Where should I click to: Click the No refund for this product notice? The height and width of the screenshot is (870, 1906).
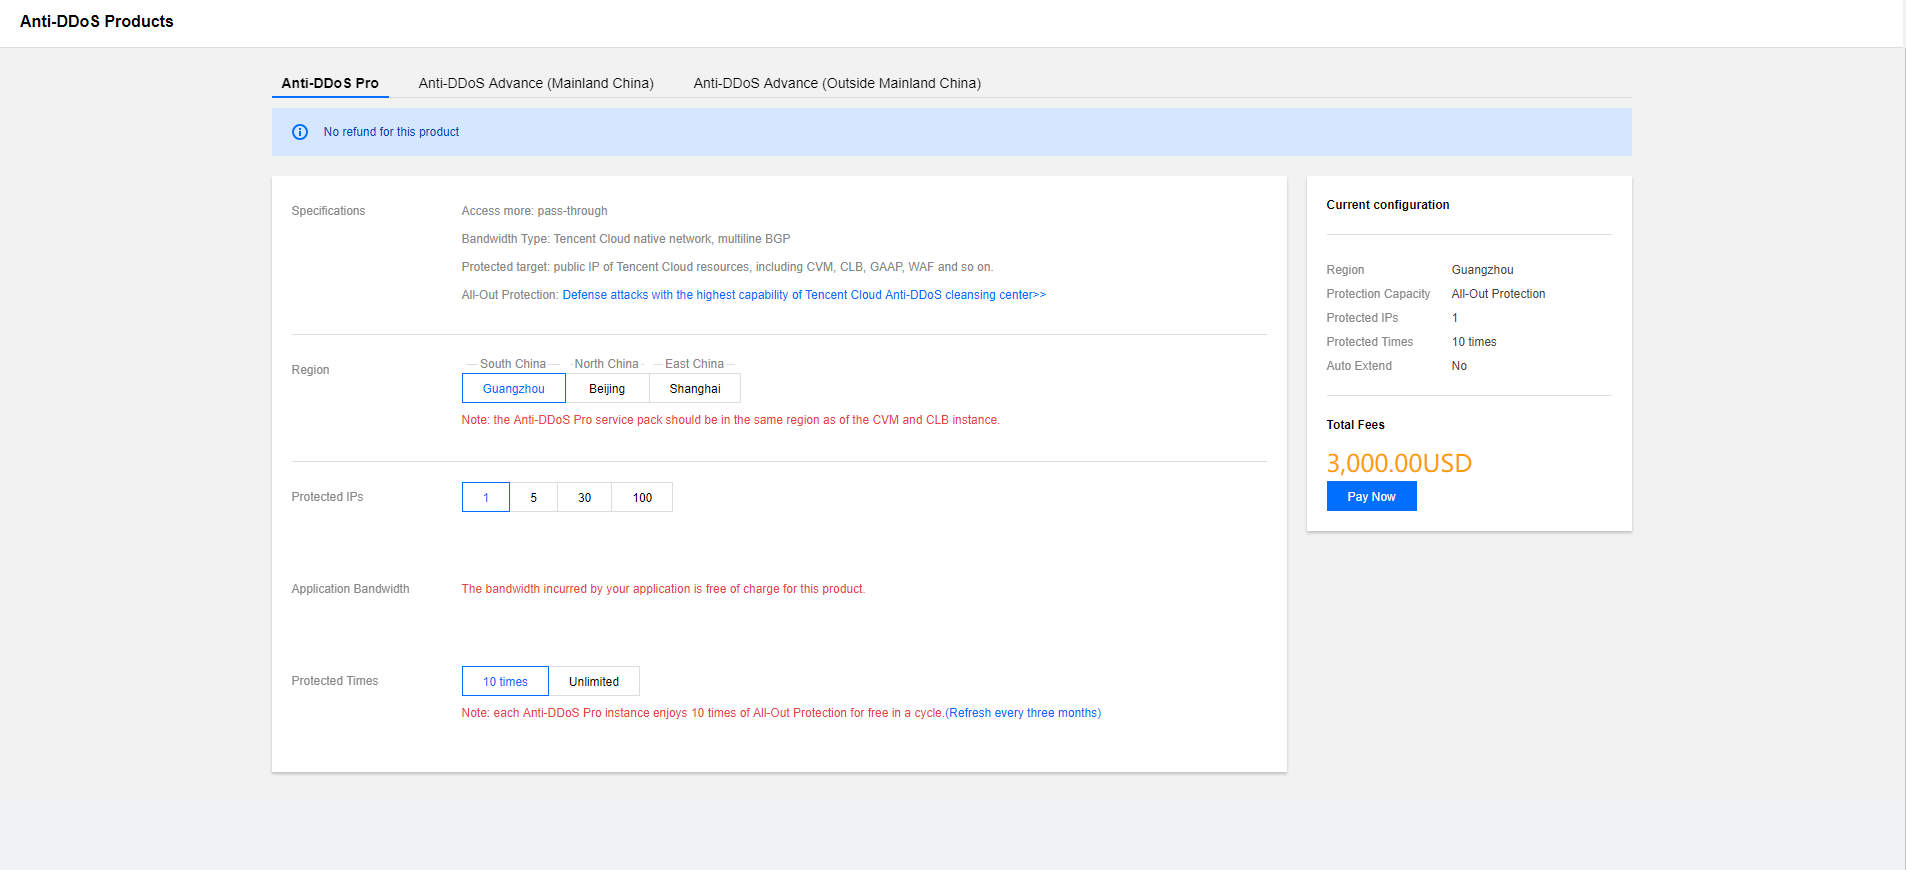[391, 132]
